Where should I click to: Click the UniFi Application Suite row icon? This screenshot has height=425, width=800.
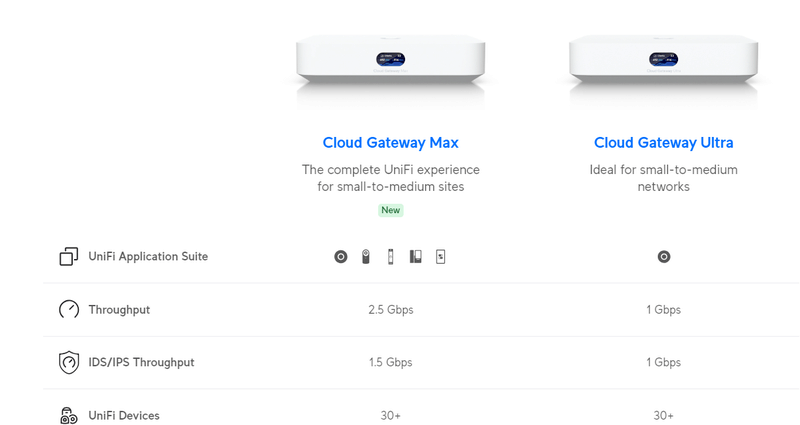pyautogui.click(x=69, y=256)
